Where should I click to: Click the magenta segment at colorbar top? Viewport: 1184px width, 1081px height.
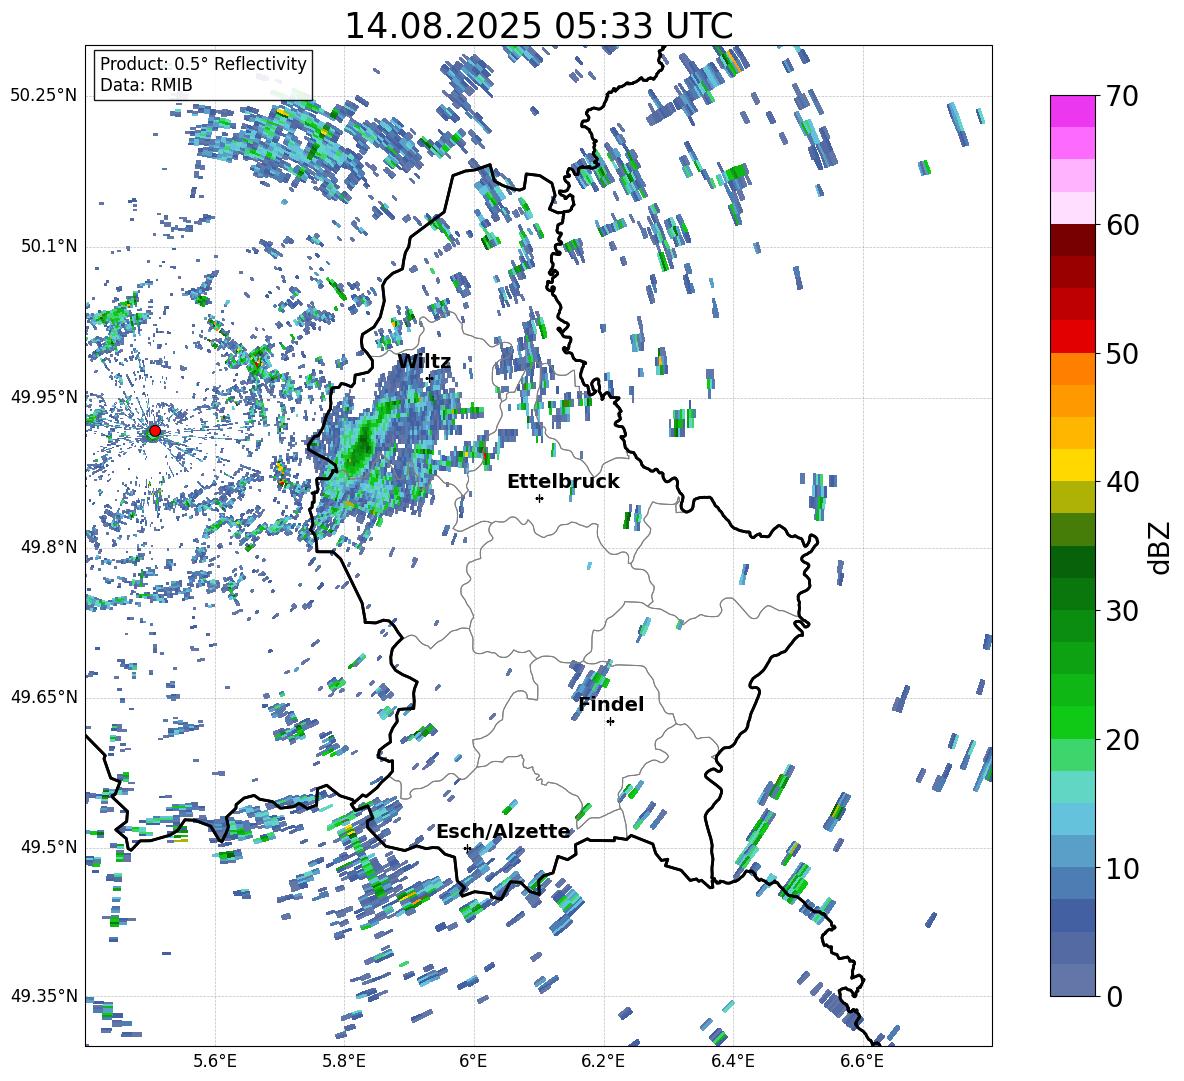1072,111
